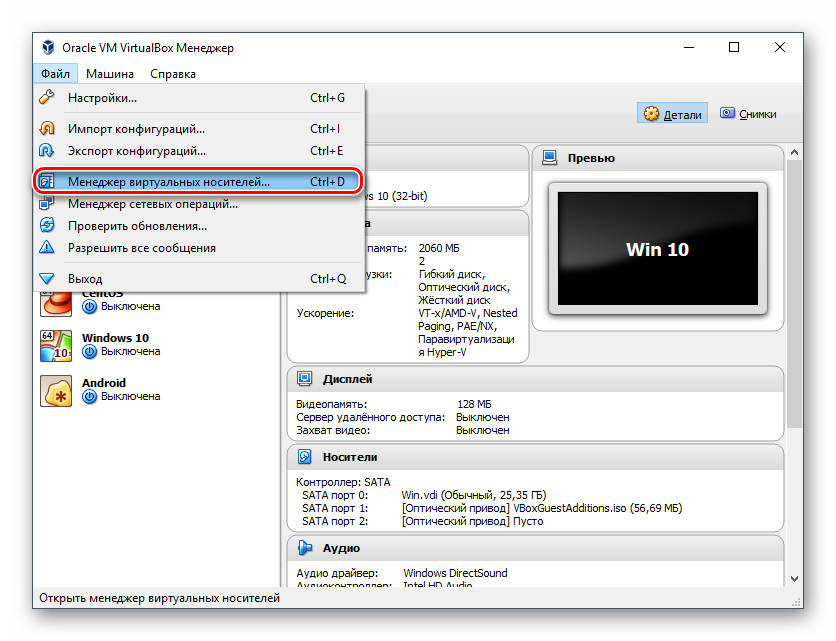Click the details scrollbar down arrow
Screen dimensions: 836x641
[x=794, y=579]
